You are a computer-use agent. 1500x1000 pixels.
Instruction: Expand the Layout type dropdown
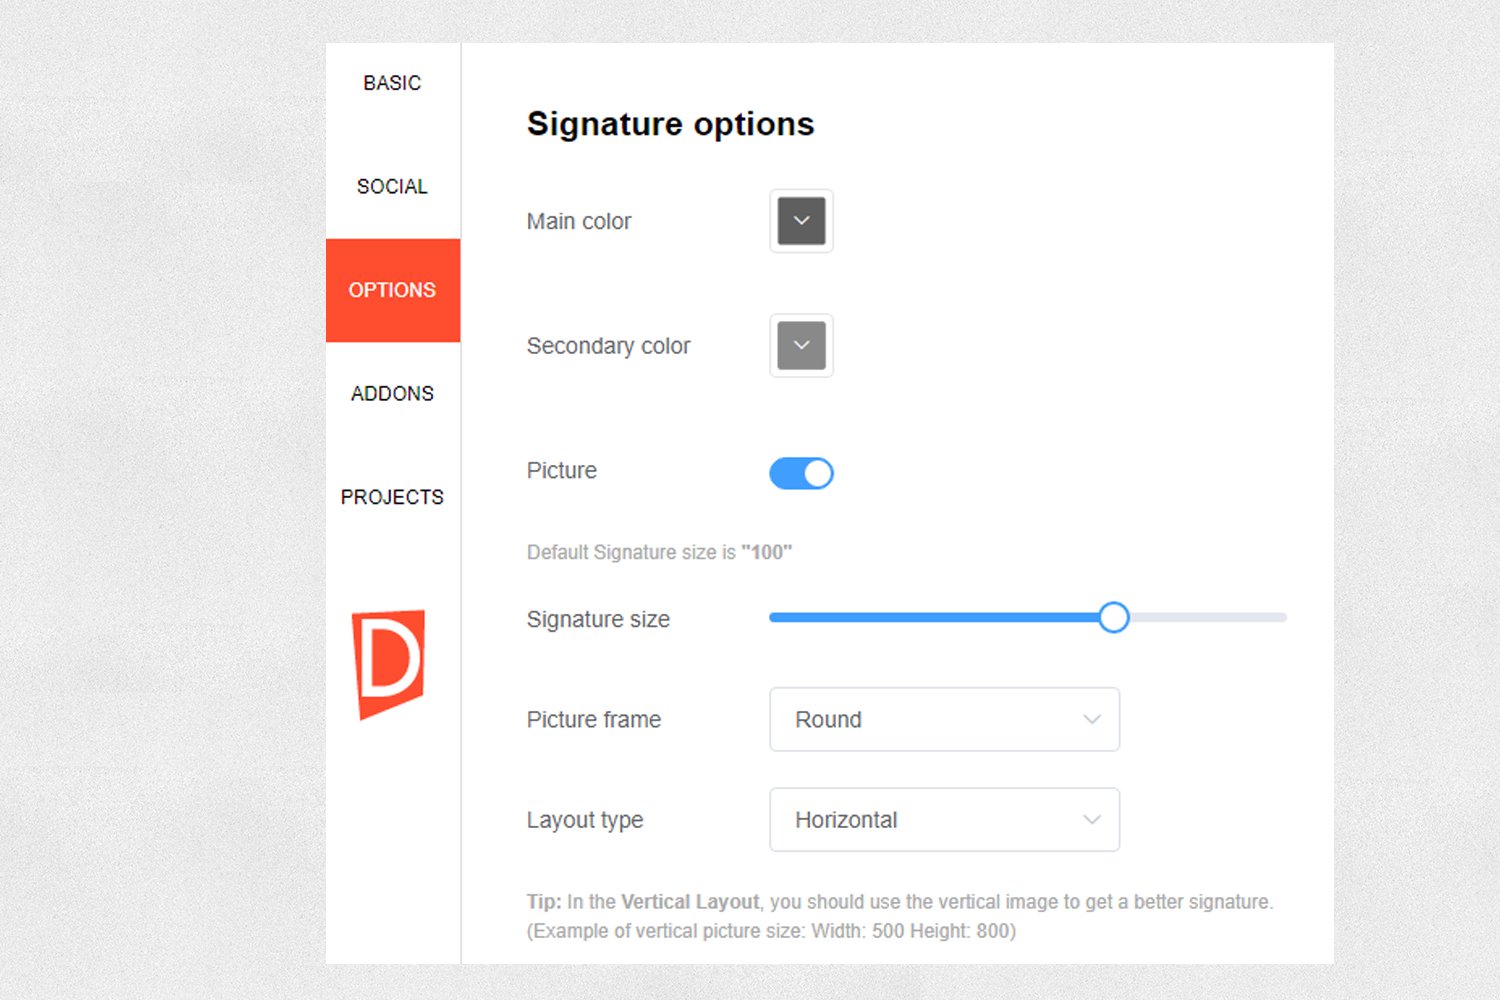coord(944,819)
